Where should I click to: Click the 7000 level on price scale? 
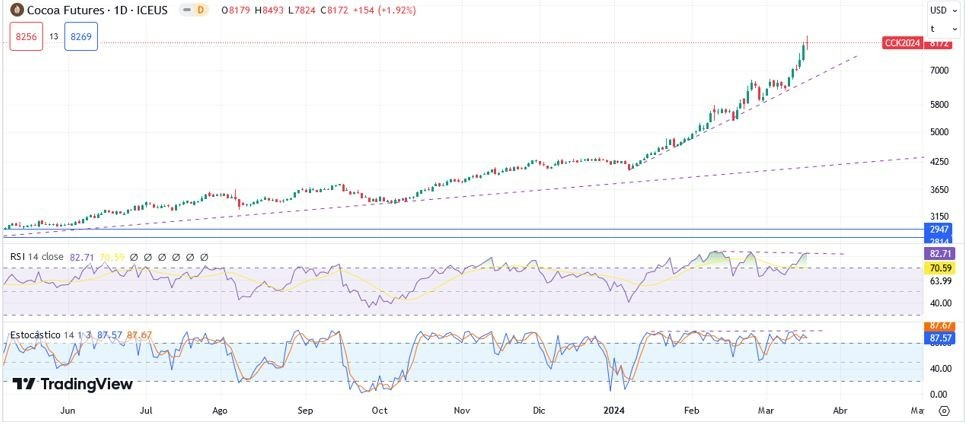click(x=939, y=71)
